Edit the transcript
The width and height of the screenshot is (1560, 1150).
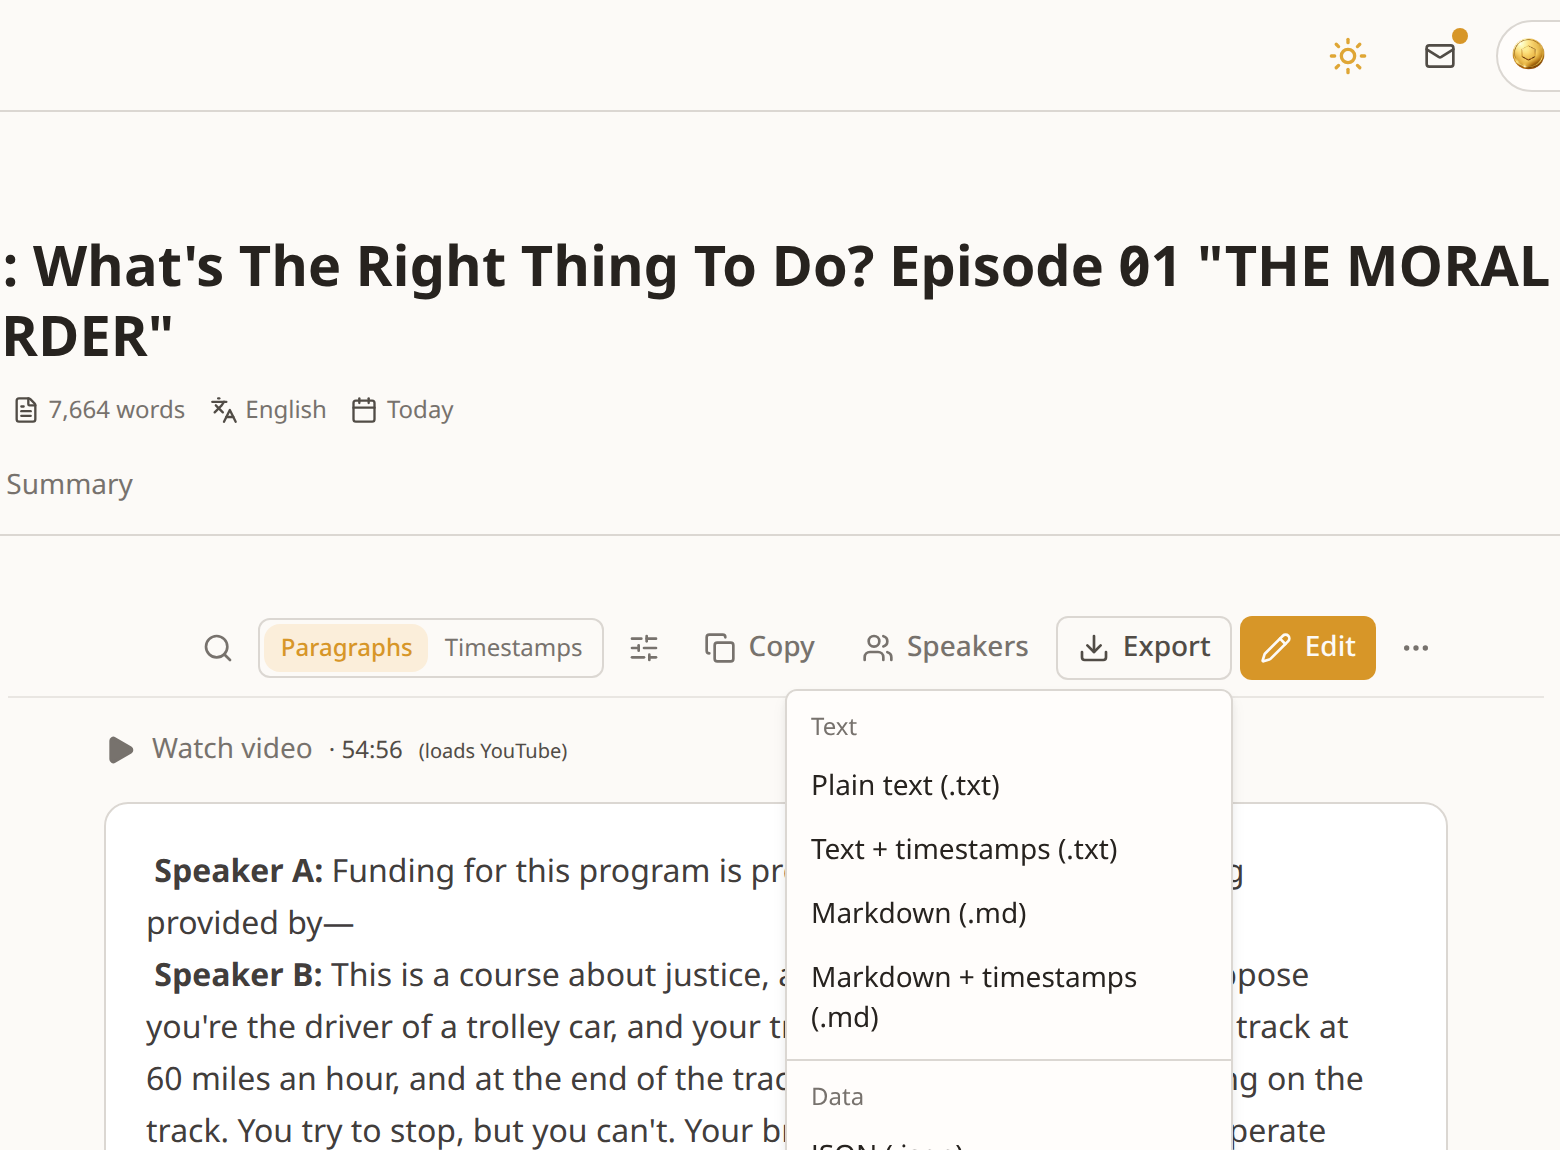click(1308, 648)
